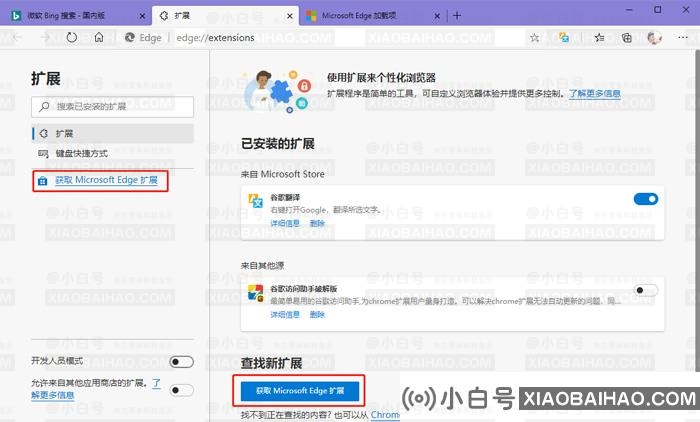Go to the home page

coord(99,38)
